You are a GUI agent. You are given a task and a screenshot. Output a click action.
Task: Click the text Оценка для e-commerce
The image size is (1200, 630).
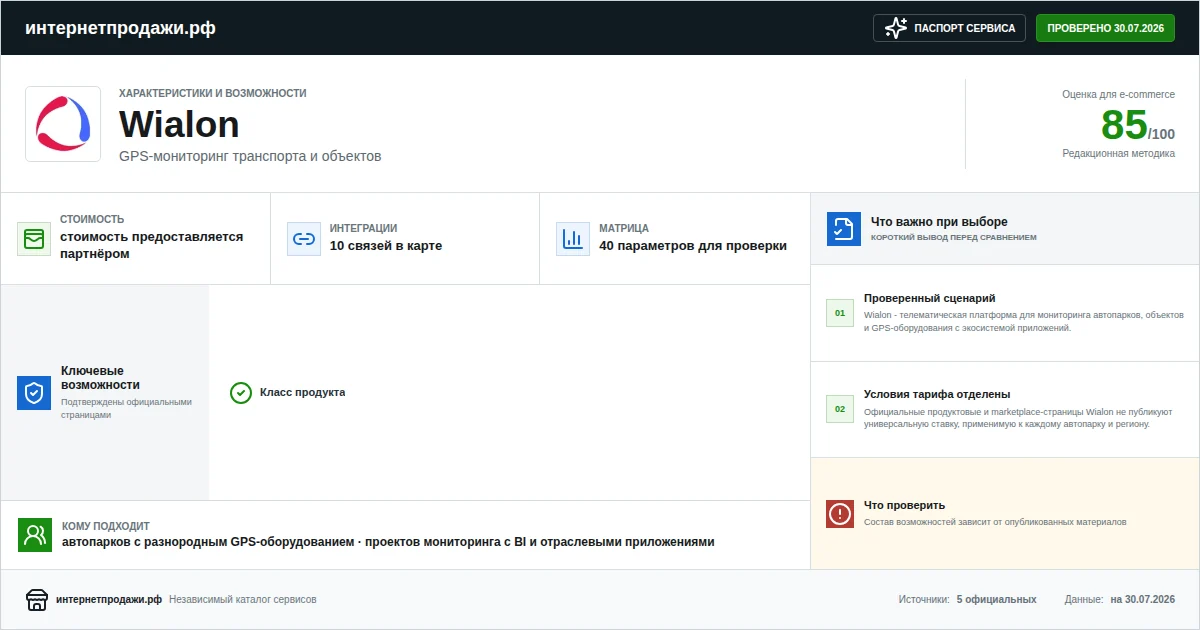(1118, 94)
